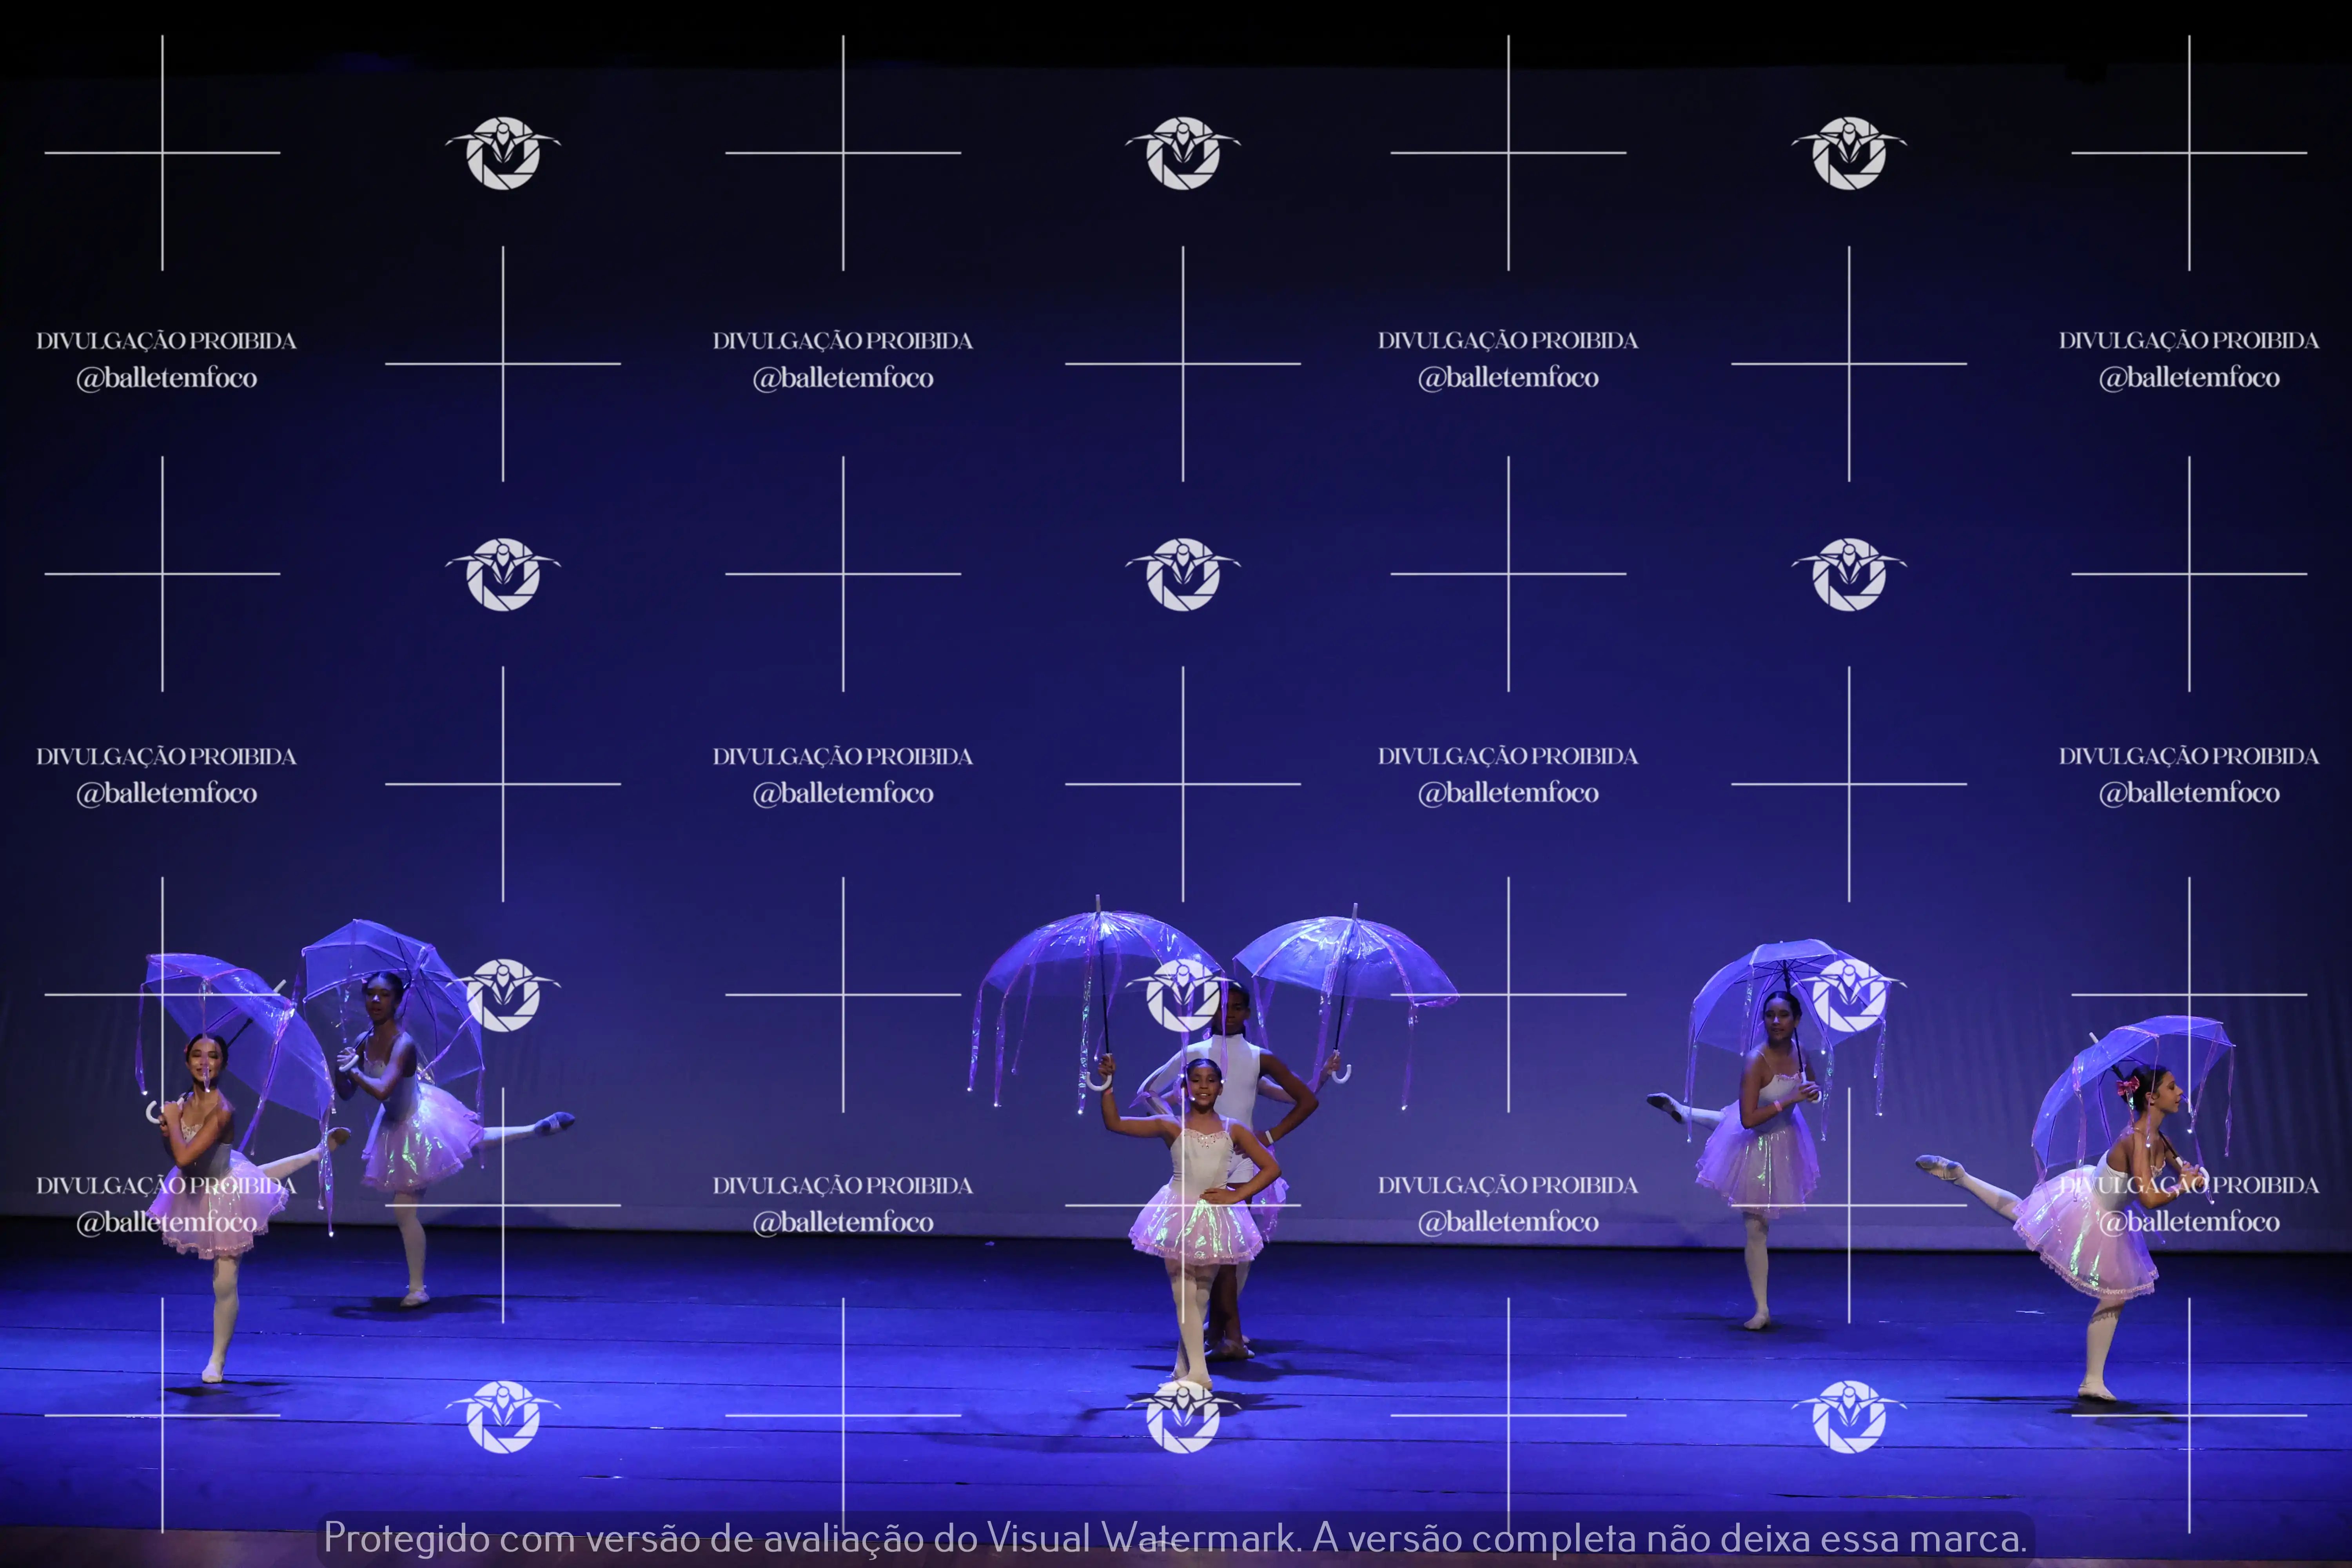This screenshot has width=2352, height=1568.
Task: Click the watermark logo beside the second-left dancer's umbrella
Action: coord(503,995)
